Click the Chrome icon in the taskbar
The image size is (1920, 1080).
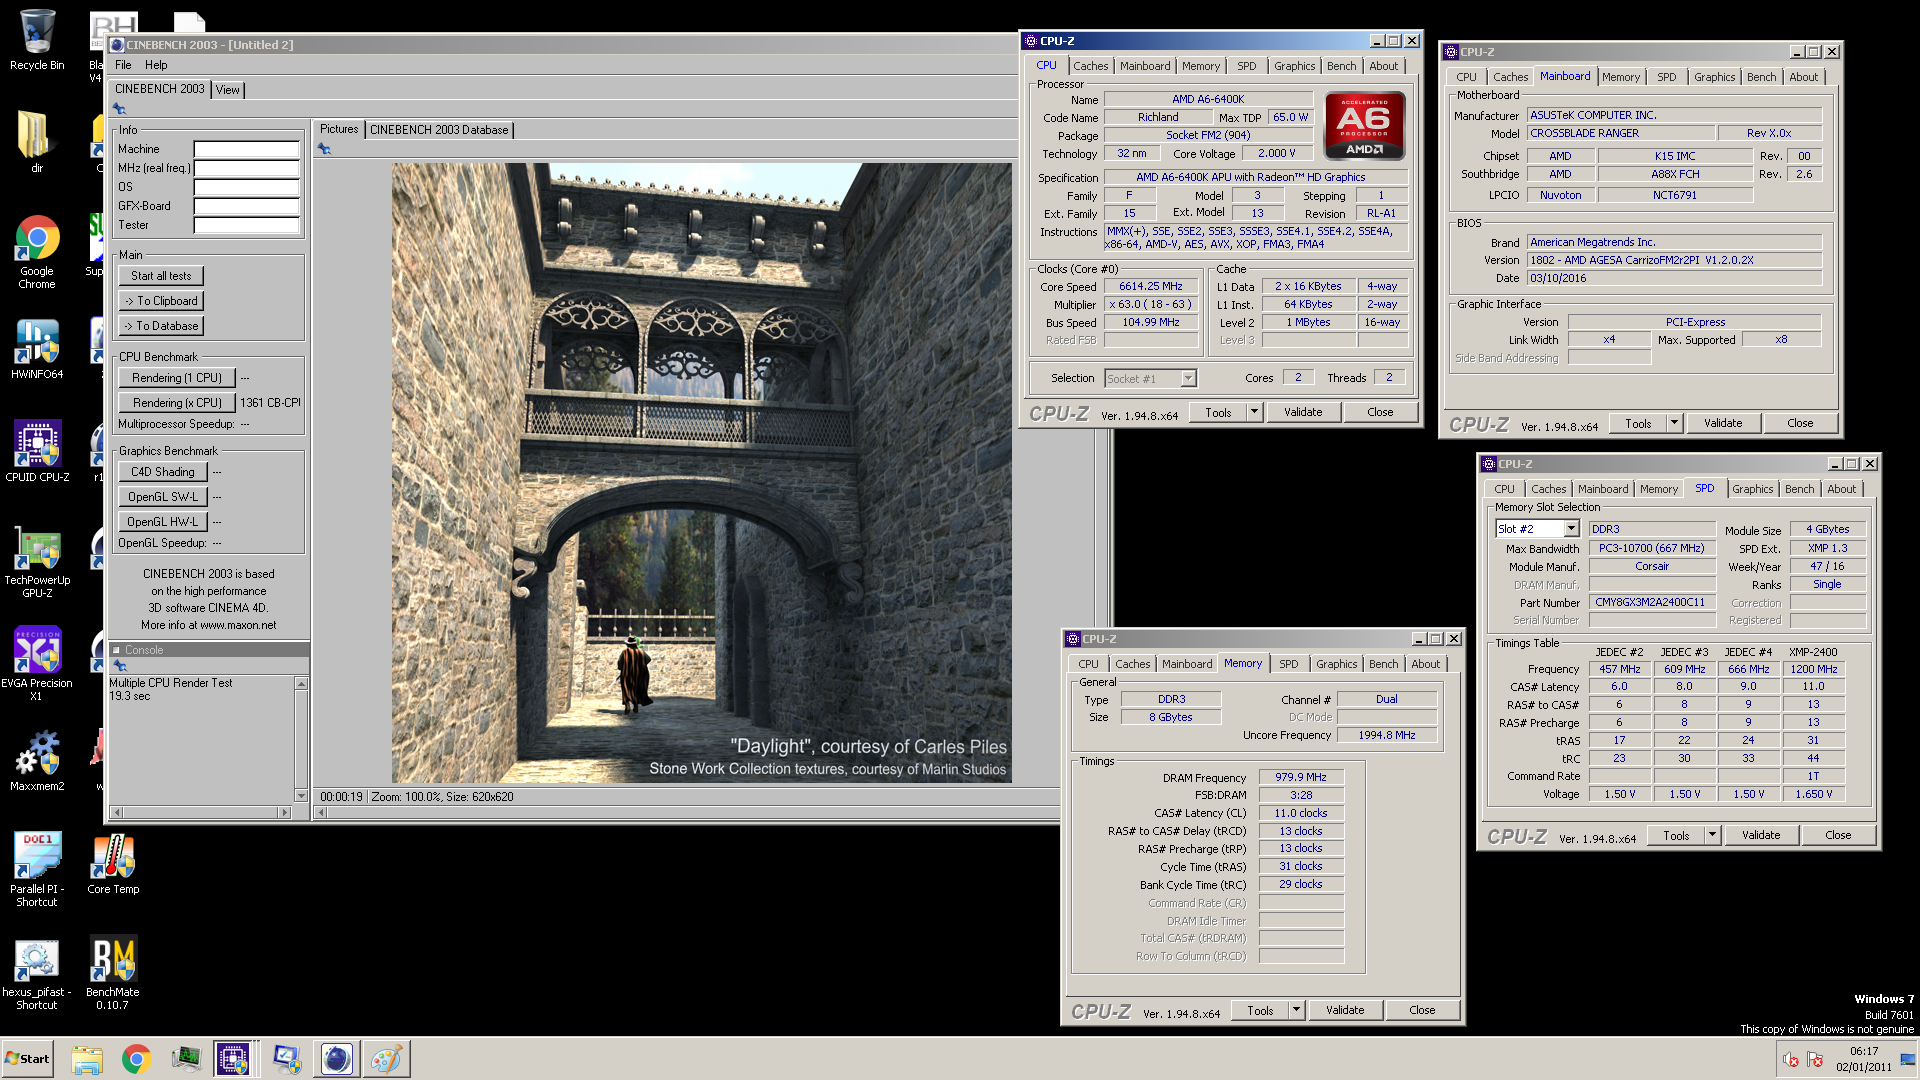tap(136, 1059)
